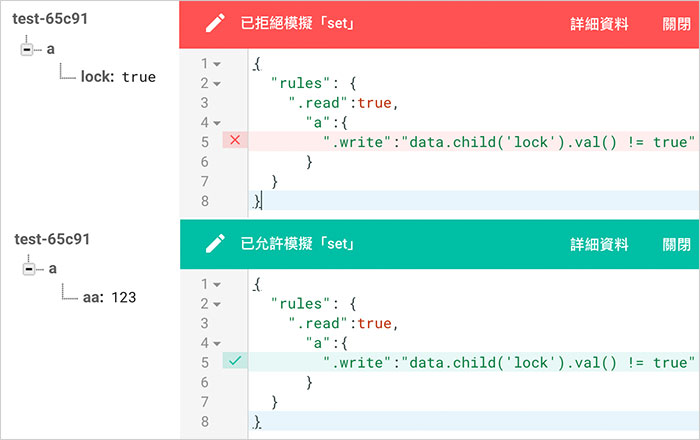
Task: Open 詳細資料 in the green allowed banner
Action: 599,243
